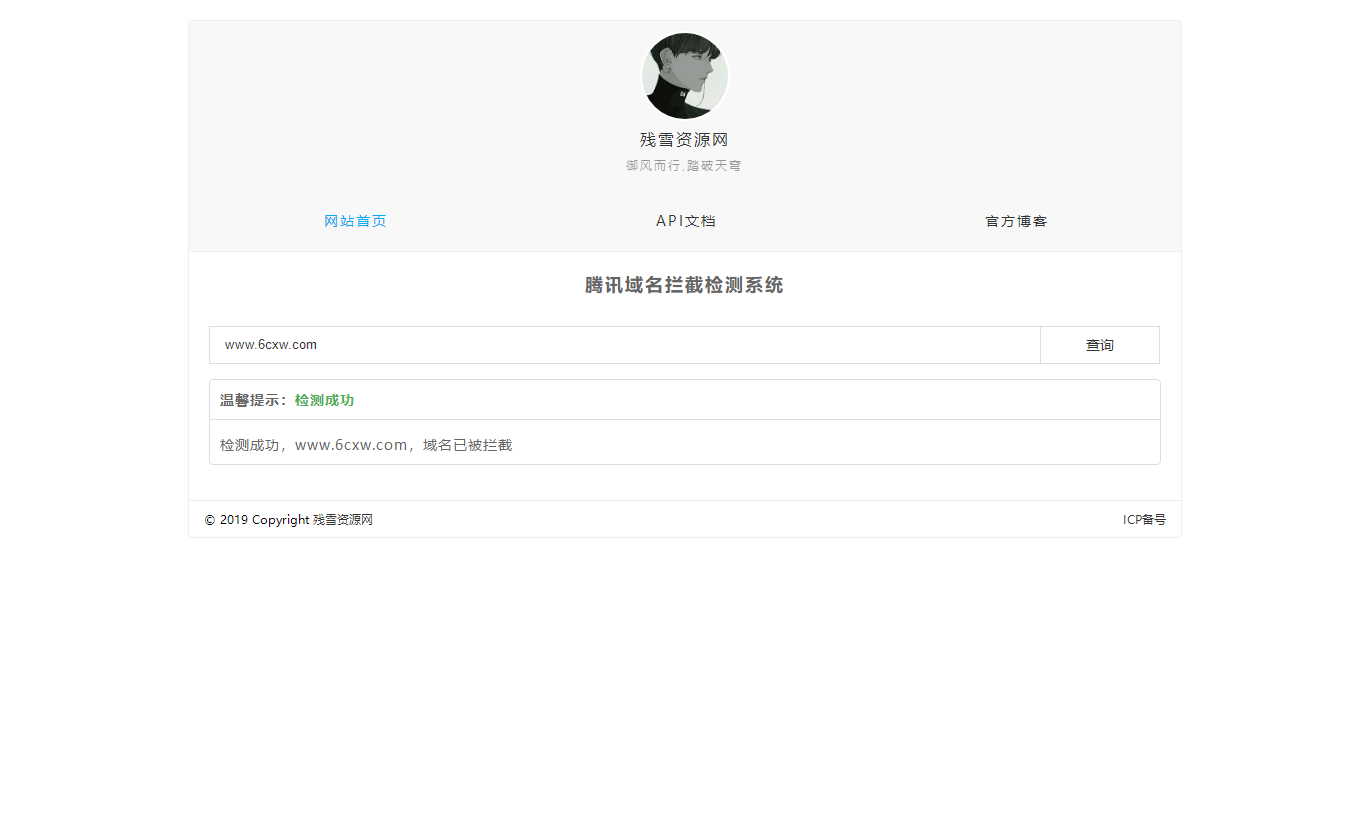Viewport: 1369px width, 837px height.
Task: Click the 腾讯域名拦截检测系统 heading
Action: pos(684,286)
